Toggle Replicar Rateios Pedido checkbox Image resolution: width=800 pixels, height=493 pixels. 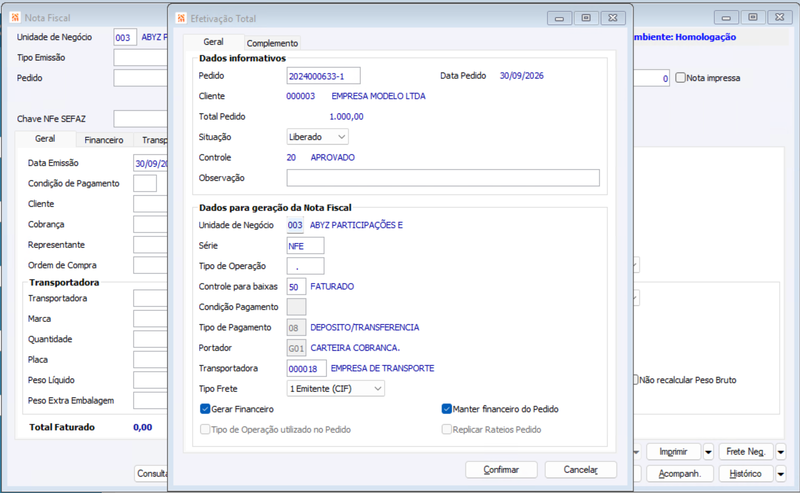click(446, 429)
